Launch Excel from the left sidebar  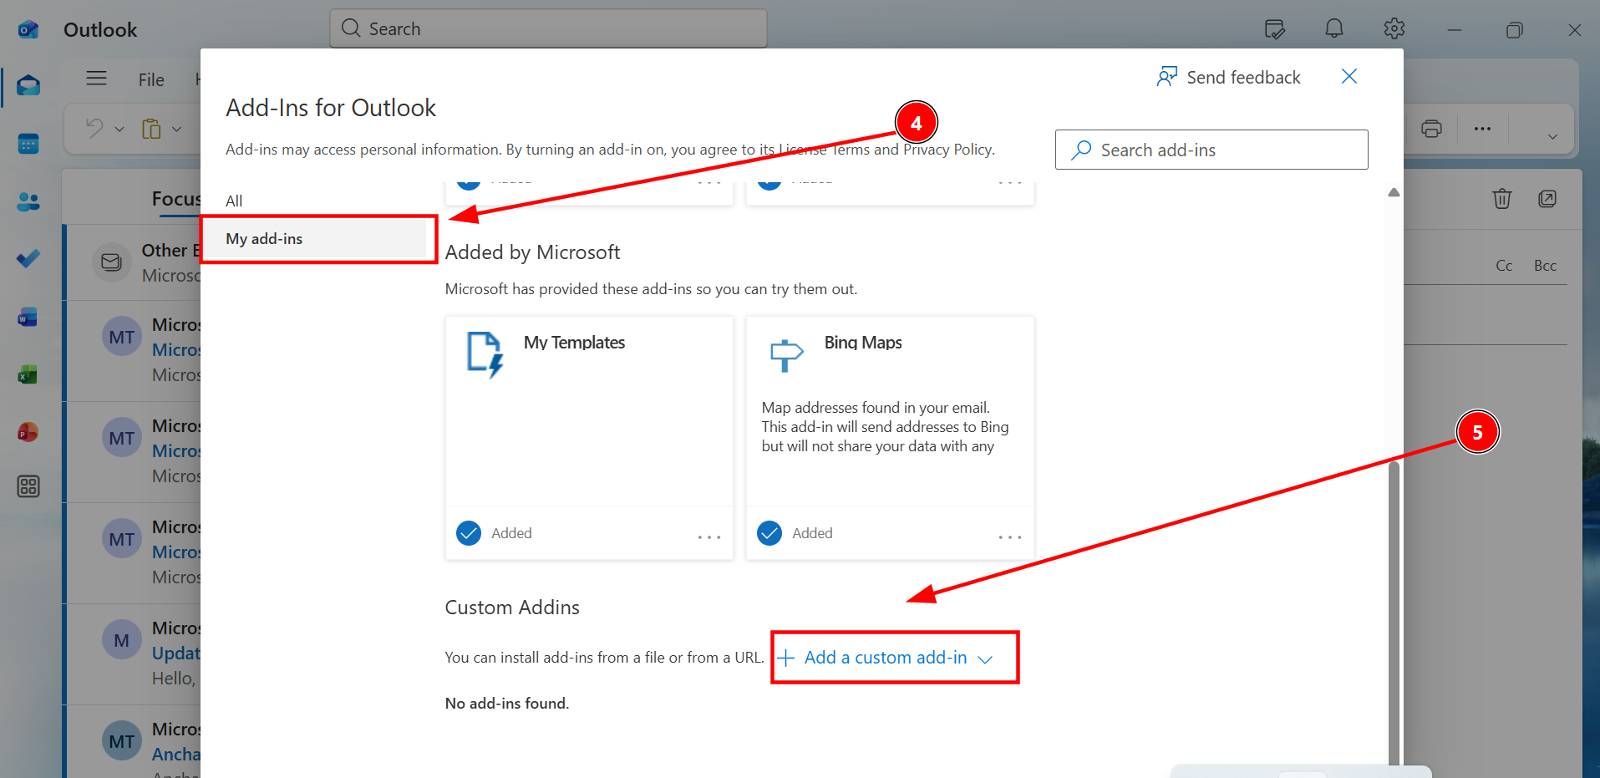[28, 375]
